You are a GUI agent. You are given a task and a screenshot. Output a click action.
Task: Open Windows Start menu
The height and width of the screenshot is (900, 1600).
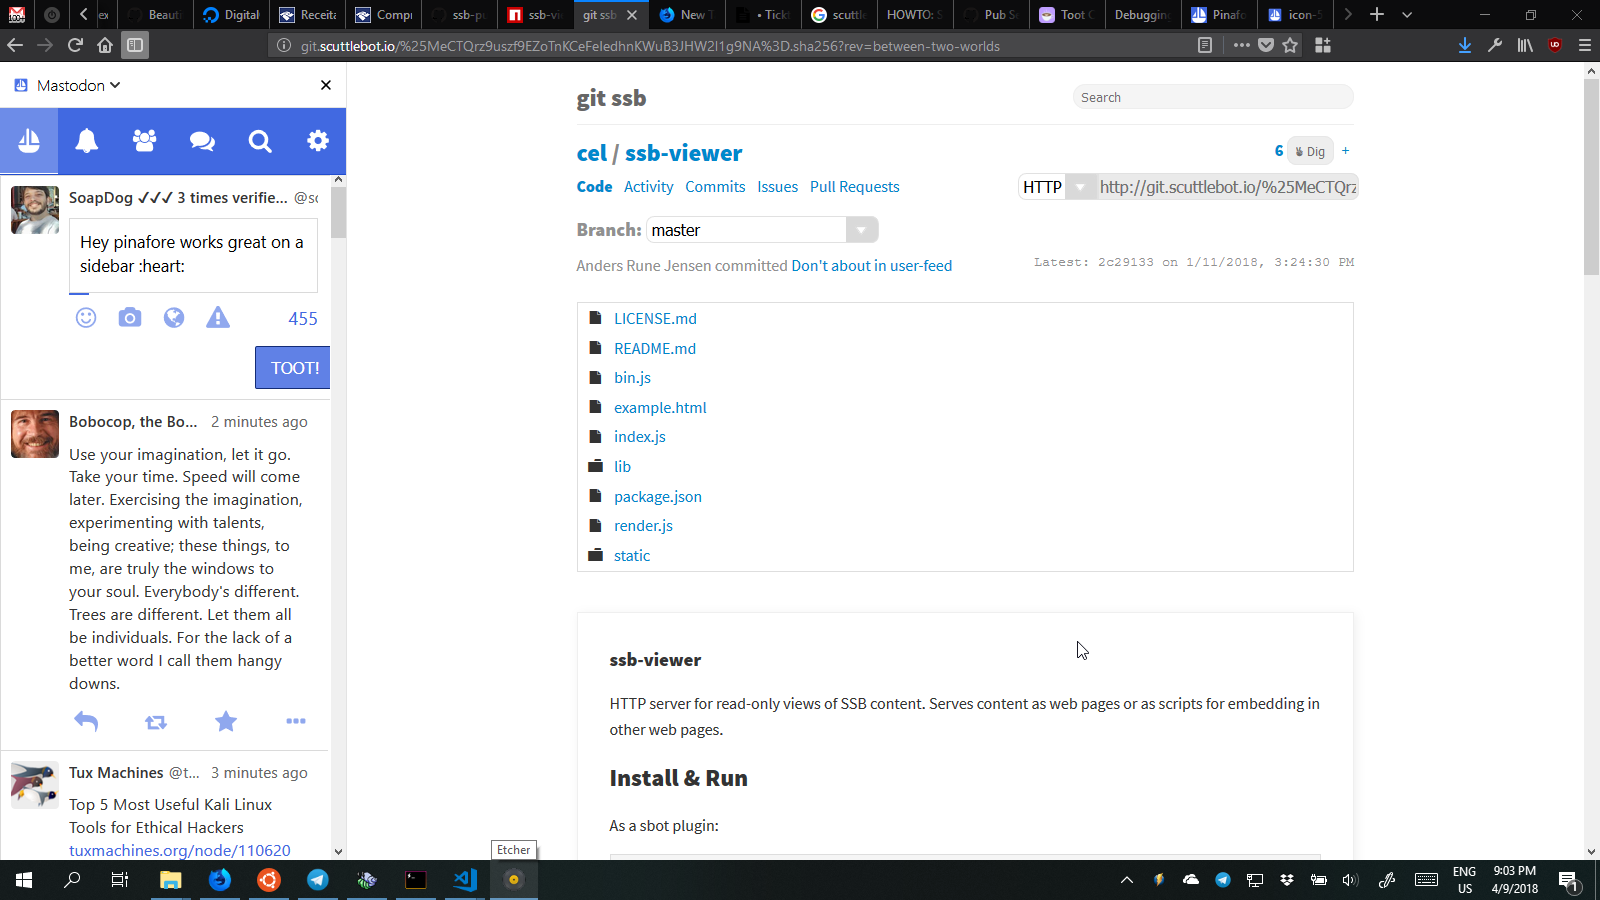[x=24, y=880]
